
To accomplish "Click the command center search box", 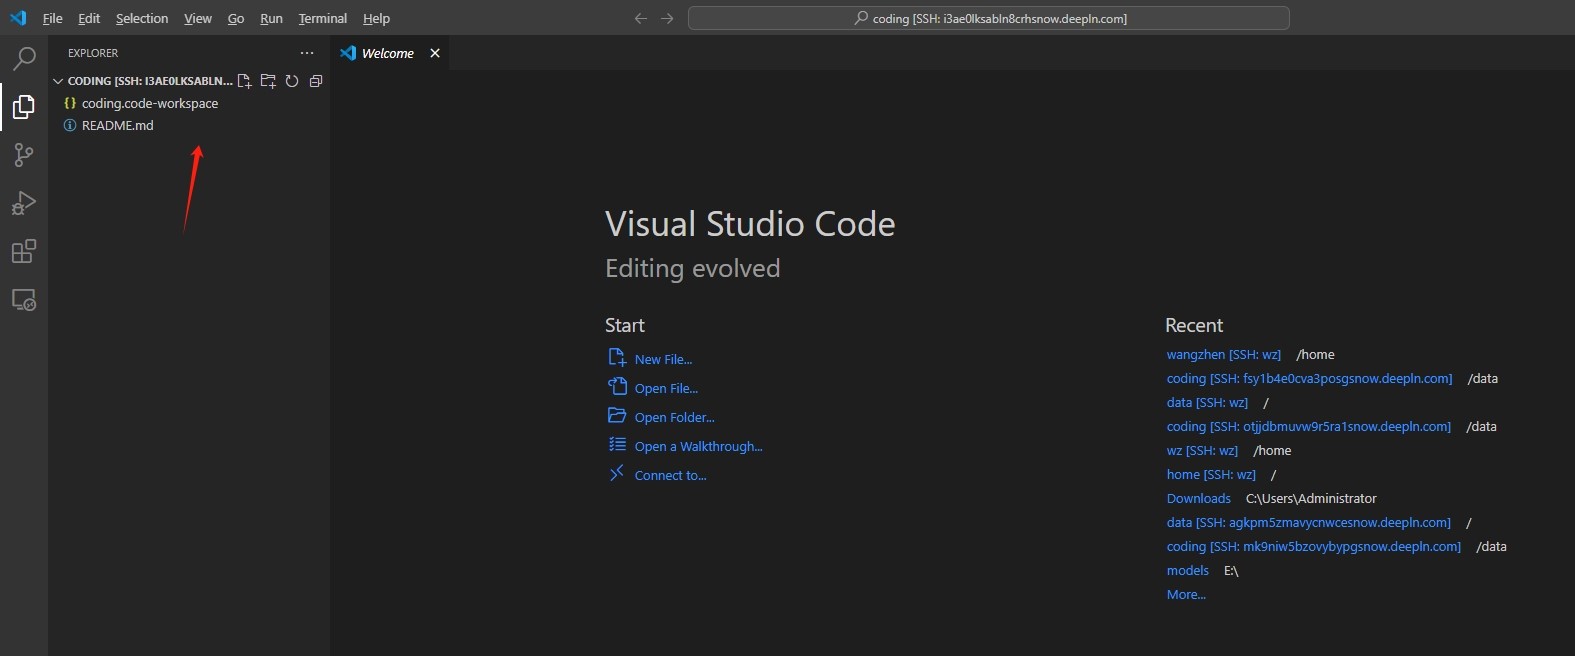I will [x=989, y=18].
